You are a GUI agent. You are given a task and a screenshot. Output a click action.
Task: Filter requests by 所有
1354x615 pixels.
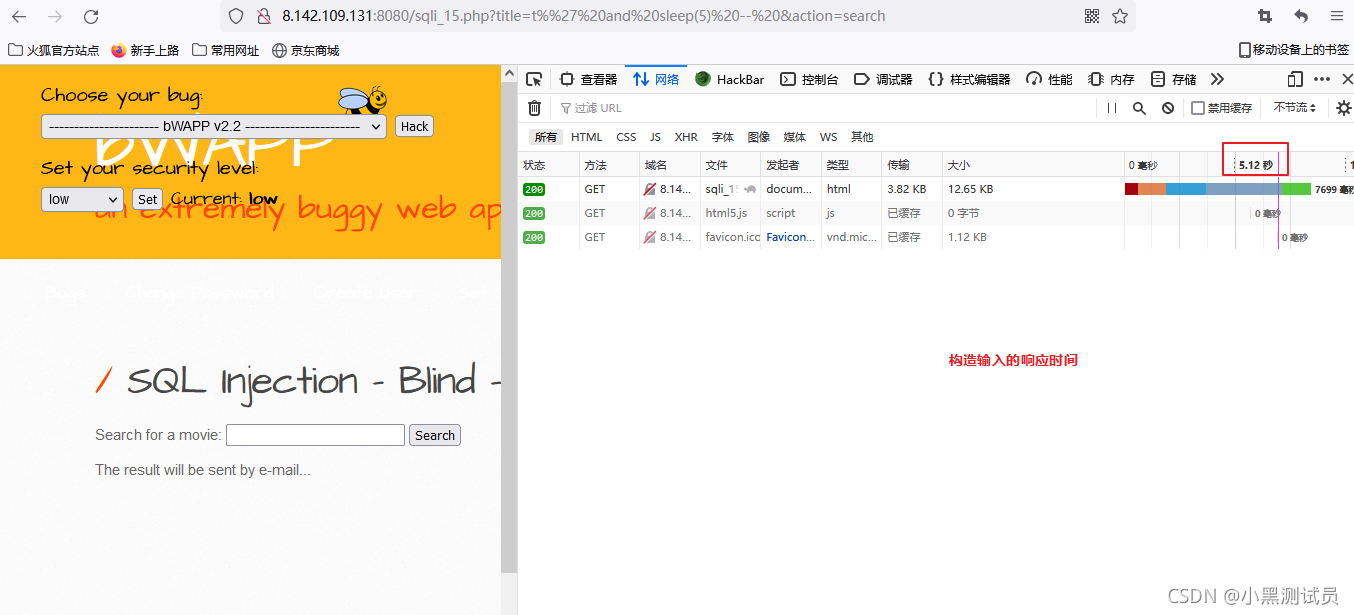(x=545, y=137)
